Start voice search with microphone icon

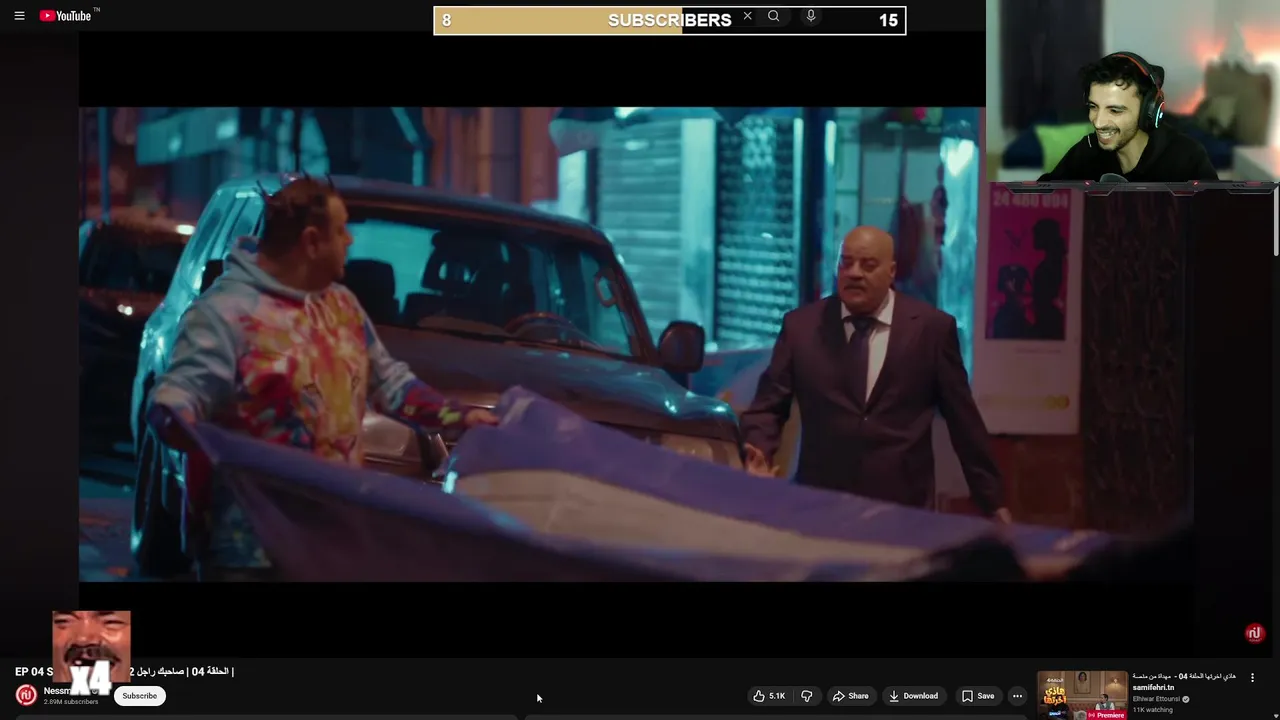click(x=811, y=16)
